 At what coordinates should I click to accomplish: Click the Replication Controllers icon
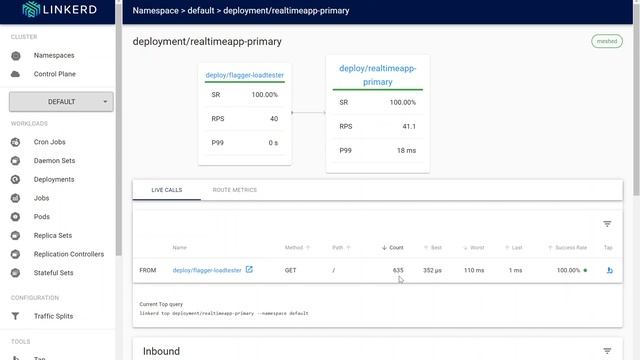(16, 254)
